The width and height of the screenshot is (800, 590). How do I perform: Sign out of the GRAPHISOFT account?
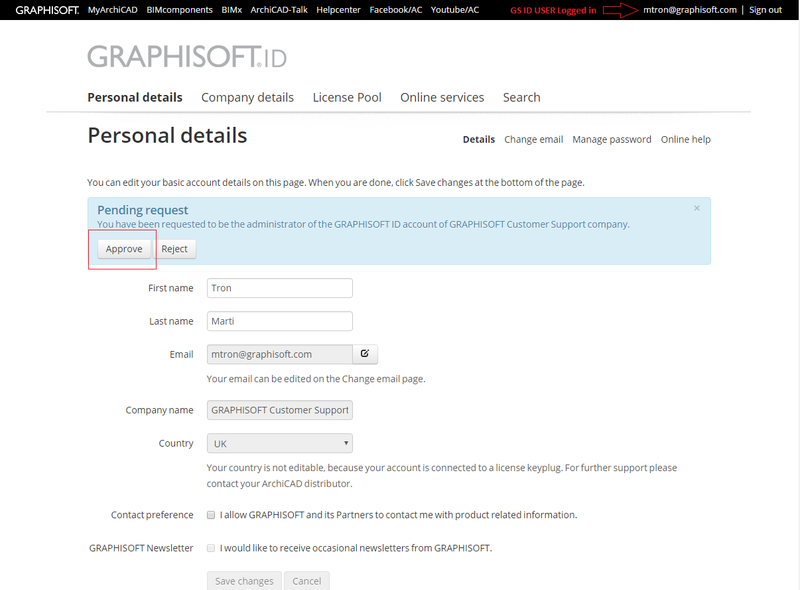[765, 9]
